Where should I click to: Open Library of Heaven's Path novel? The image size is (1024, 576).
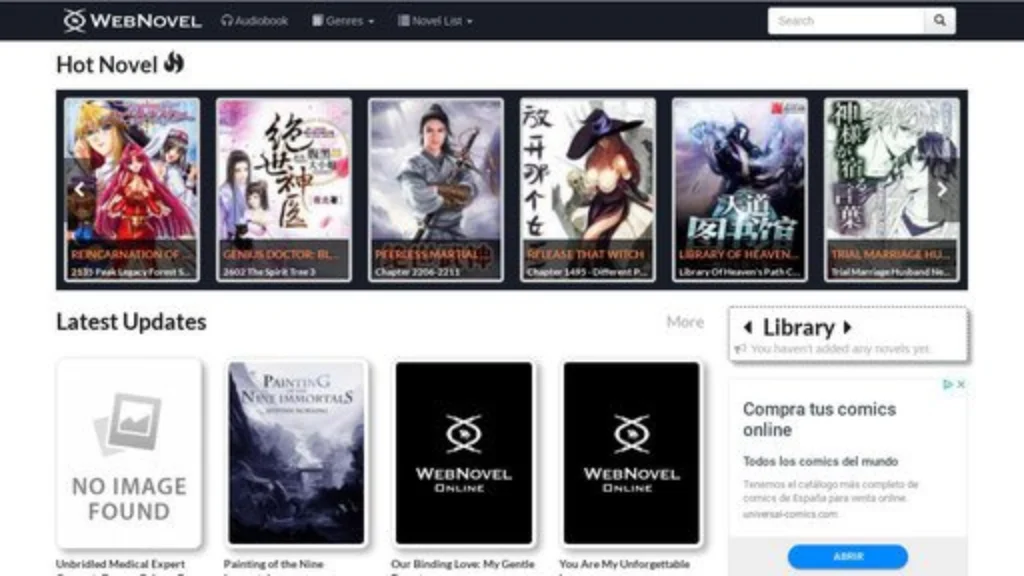click(739, 188)
